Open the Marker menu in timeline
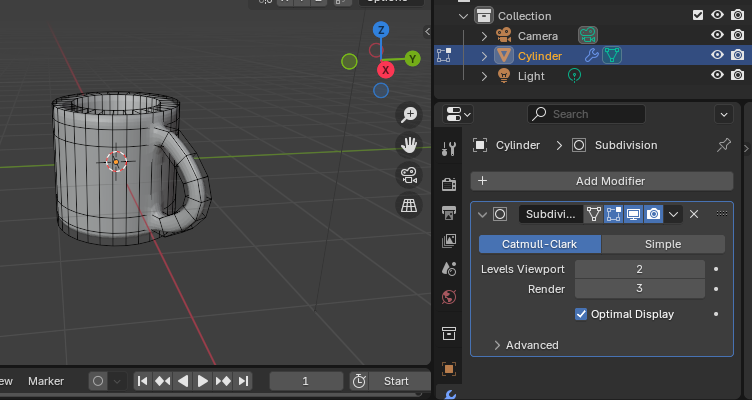 coord(46,381)
